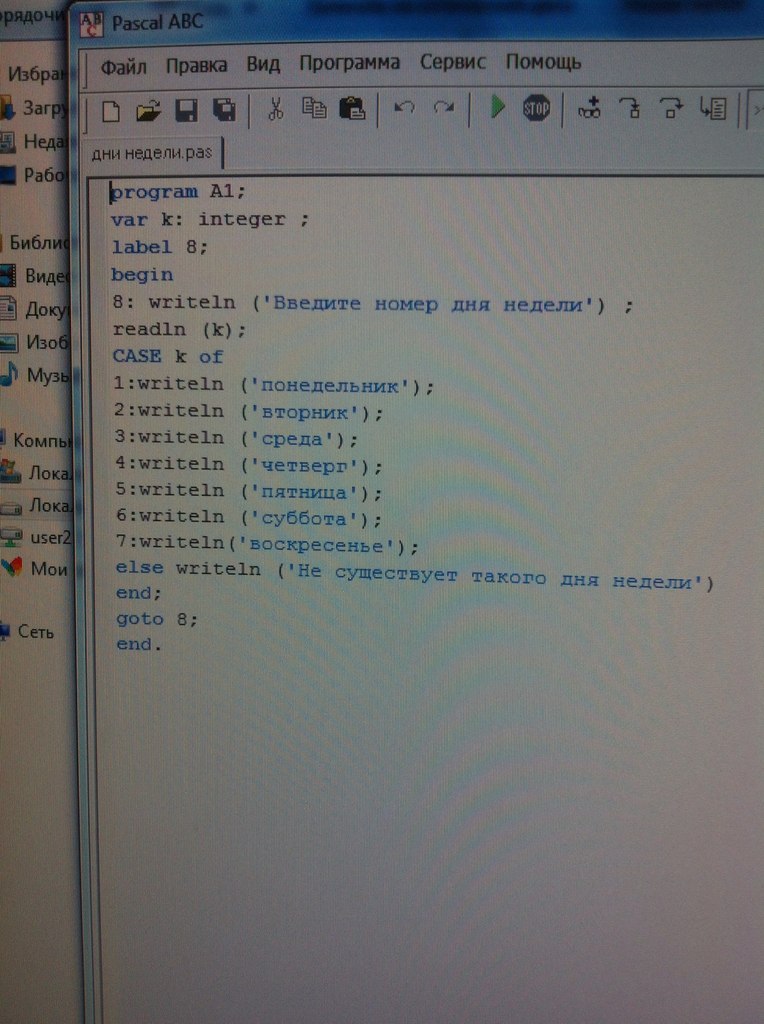Click the Pascal ABC title bar icon

[91, 25]
